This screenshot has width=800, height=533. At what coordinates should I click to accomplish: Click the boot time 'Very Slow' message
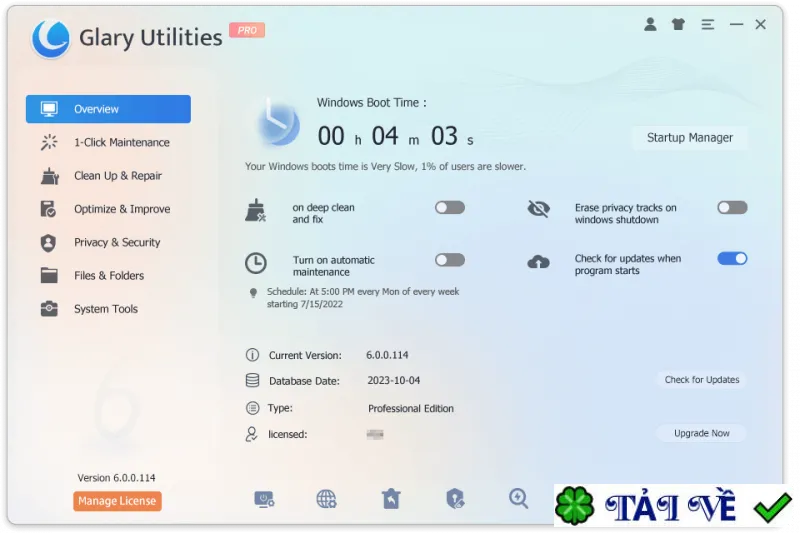(x=385, y=167)
